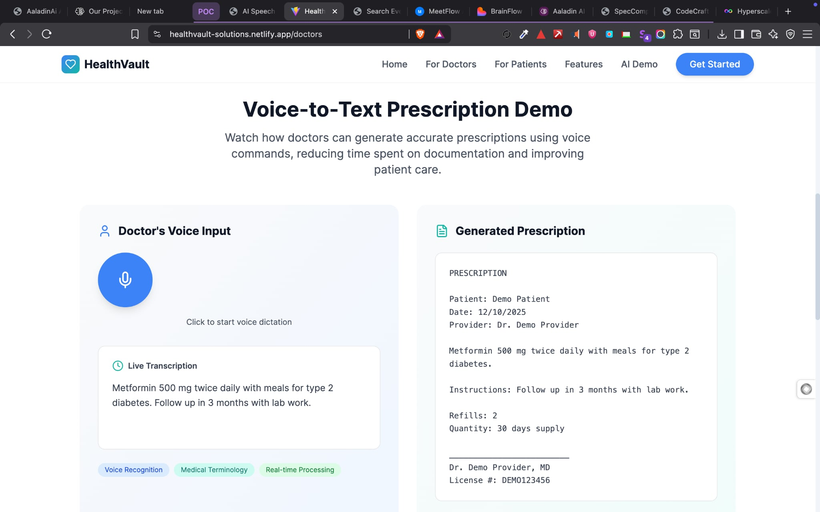This screenshot has height=512, width=820.
Task: Open a new tab with plus button
Action: click(x=788, y=11)
